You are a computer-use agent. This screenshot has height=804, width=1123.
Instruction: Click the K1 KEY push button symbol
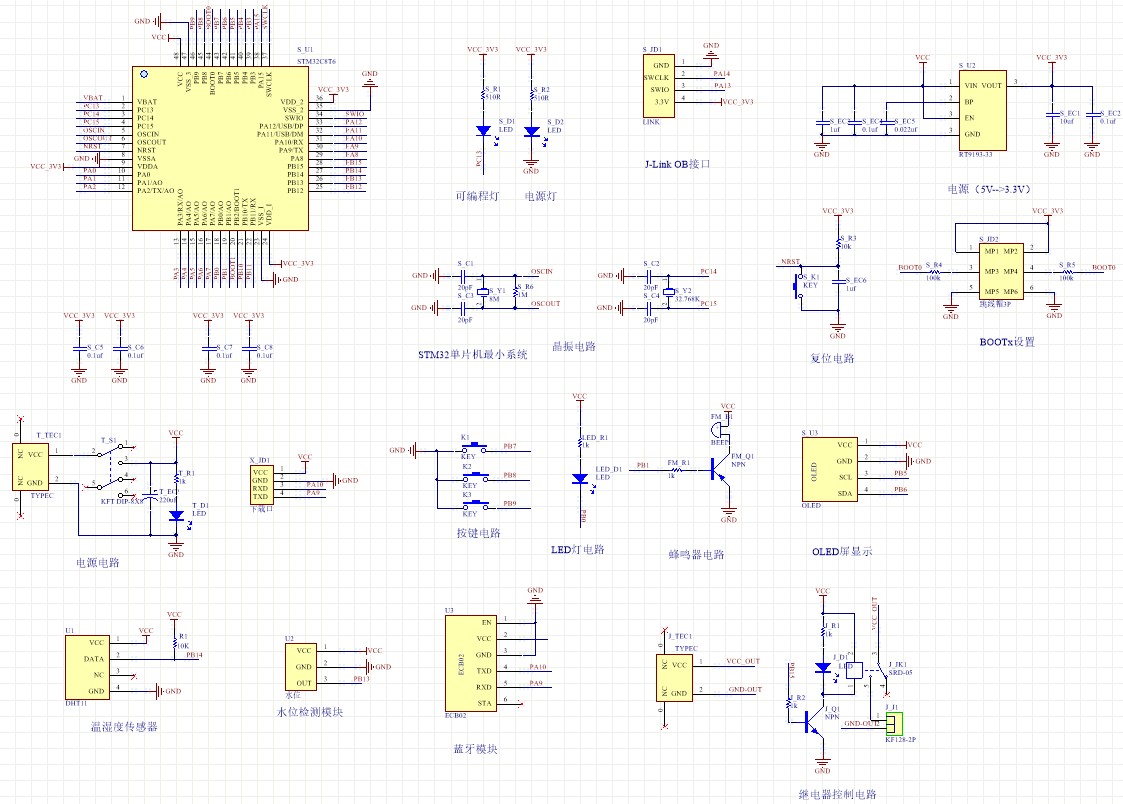(474, 446)
